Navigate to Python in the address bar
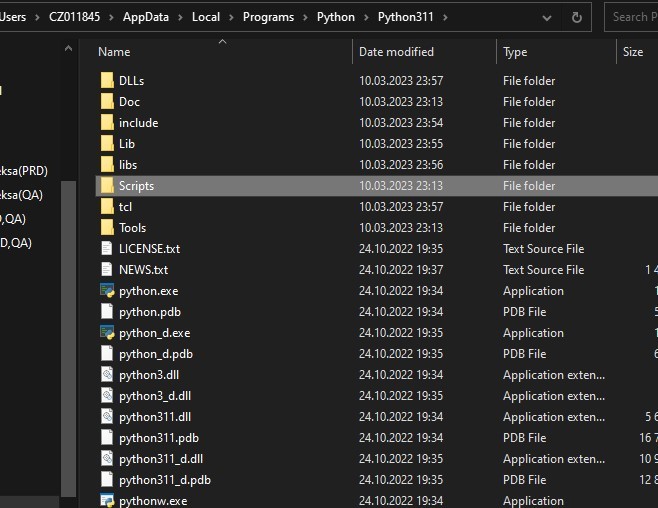Screen dimensions: 658x508 pos(336,17)
